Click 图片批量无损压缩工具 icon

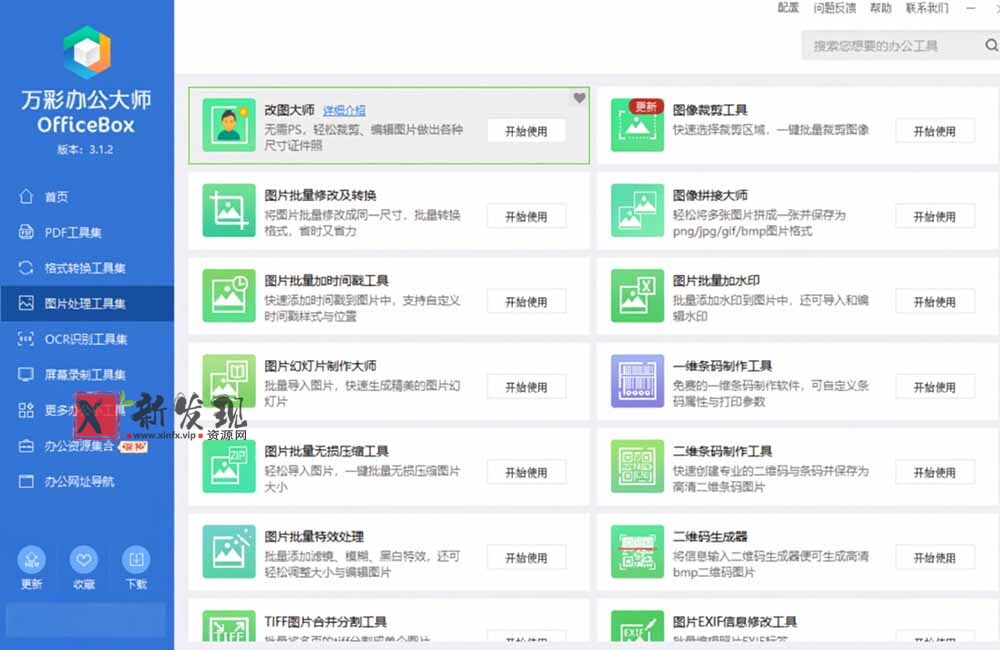(229, 466)
